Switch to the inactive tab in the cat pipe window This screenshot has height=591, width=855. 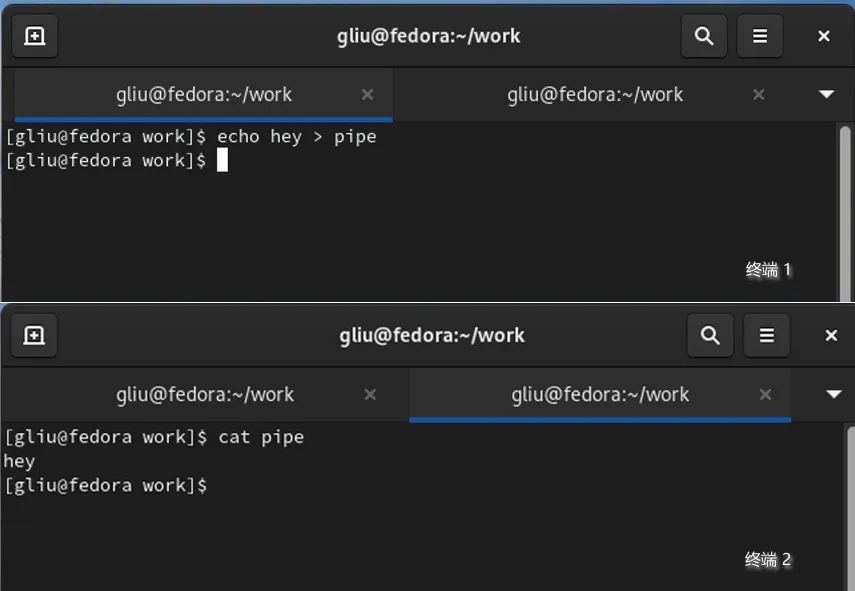pos(204,395)
